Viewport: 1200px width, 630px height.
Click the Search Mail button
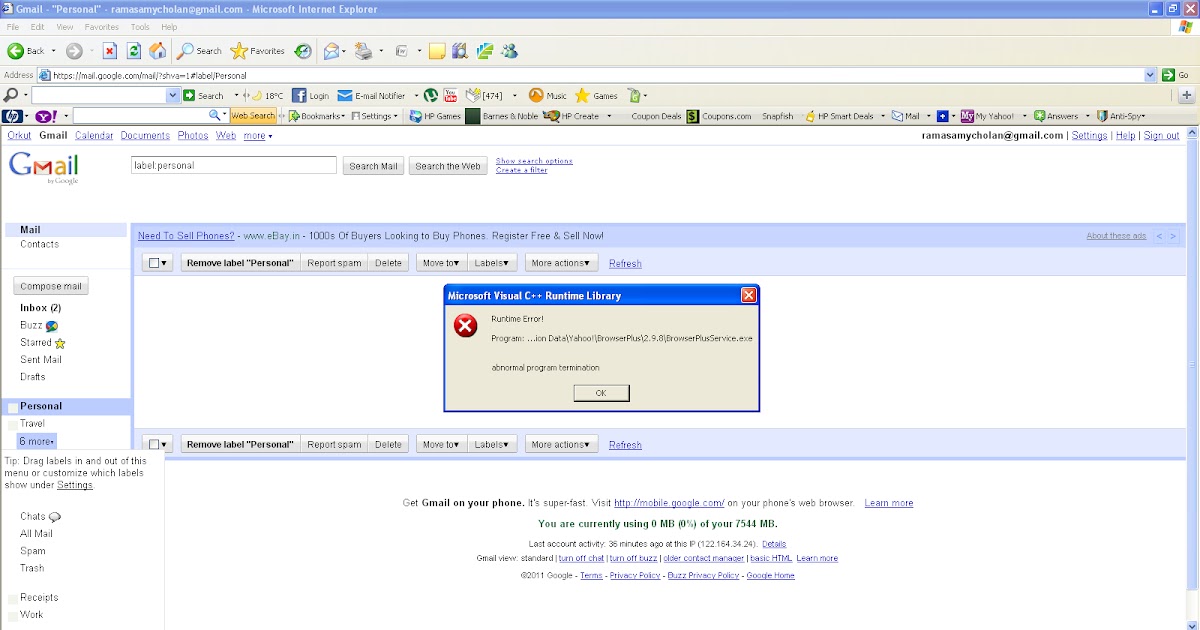(x=373, y=166)
